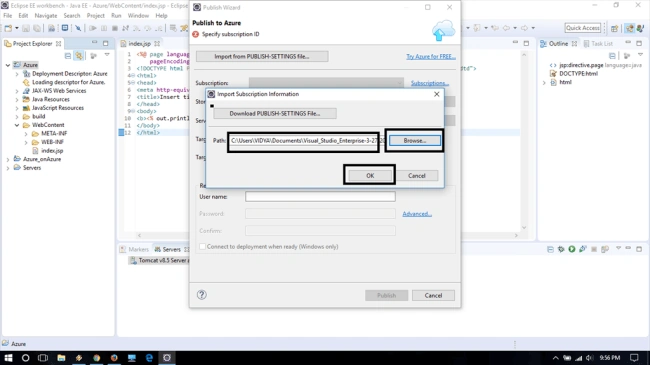Click the Windows Start button
Image resolution: width=650 pixels, height=365 pixels.
click(8, 358)
